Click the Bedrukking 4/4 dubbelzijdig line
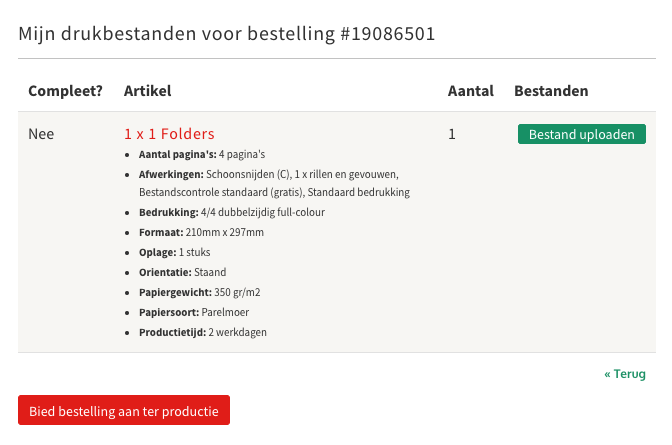Image resolution: width=672 pixels, height=445 pixels. point(231,212)
